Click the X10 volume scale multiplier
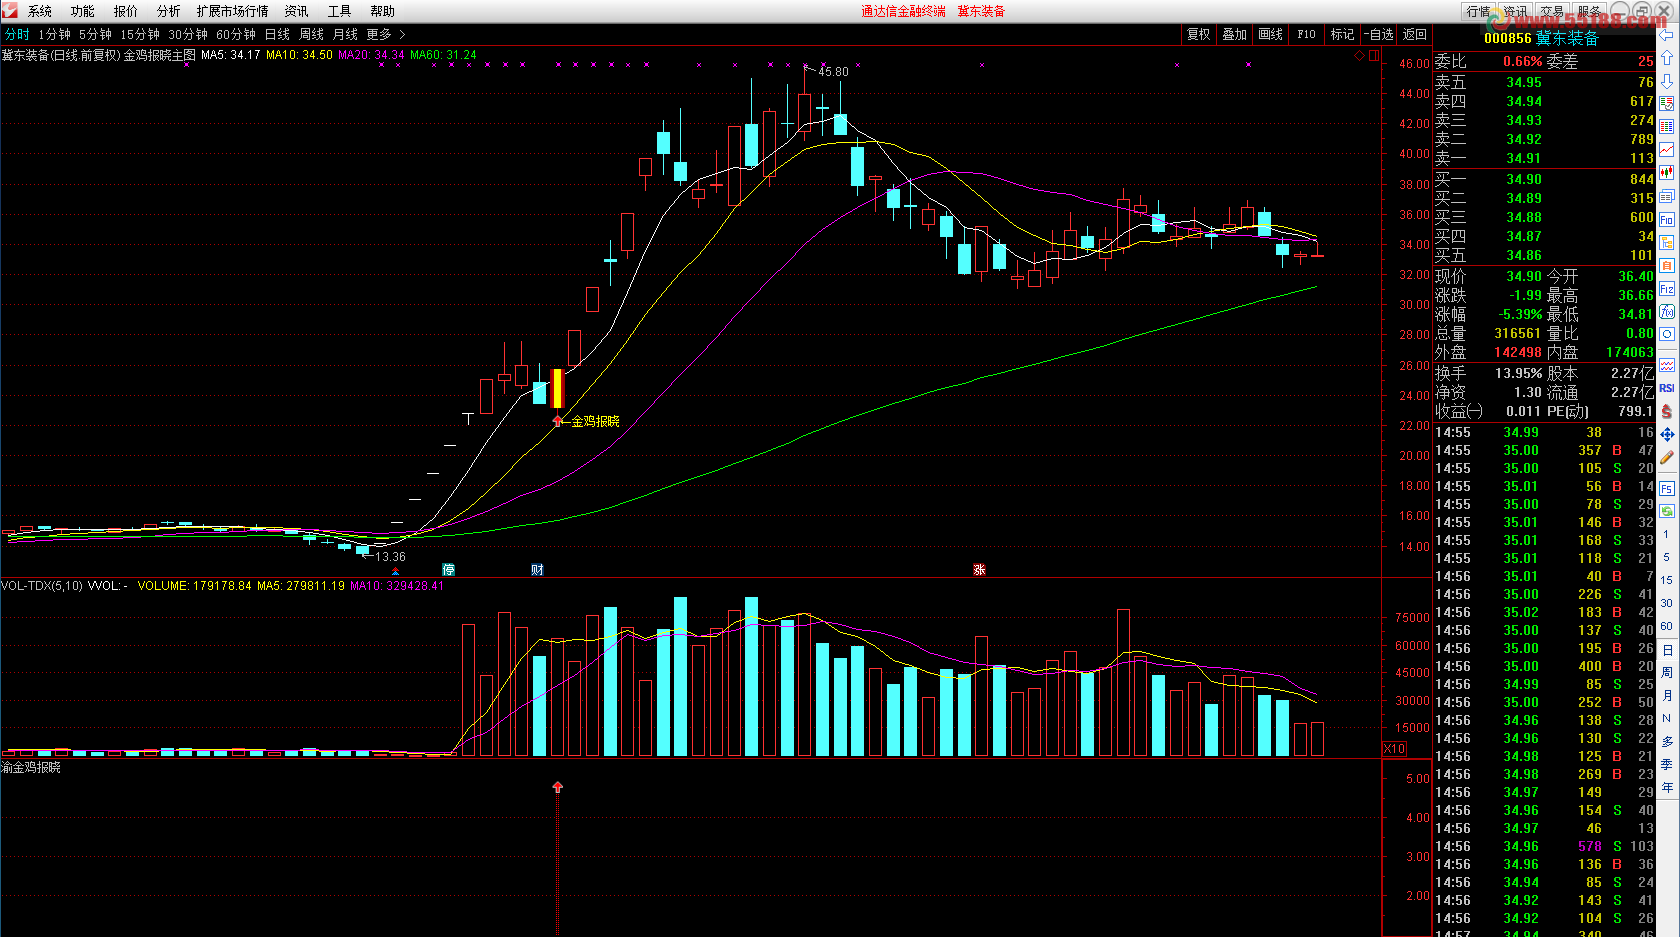 tap(1394, 749)
